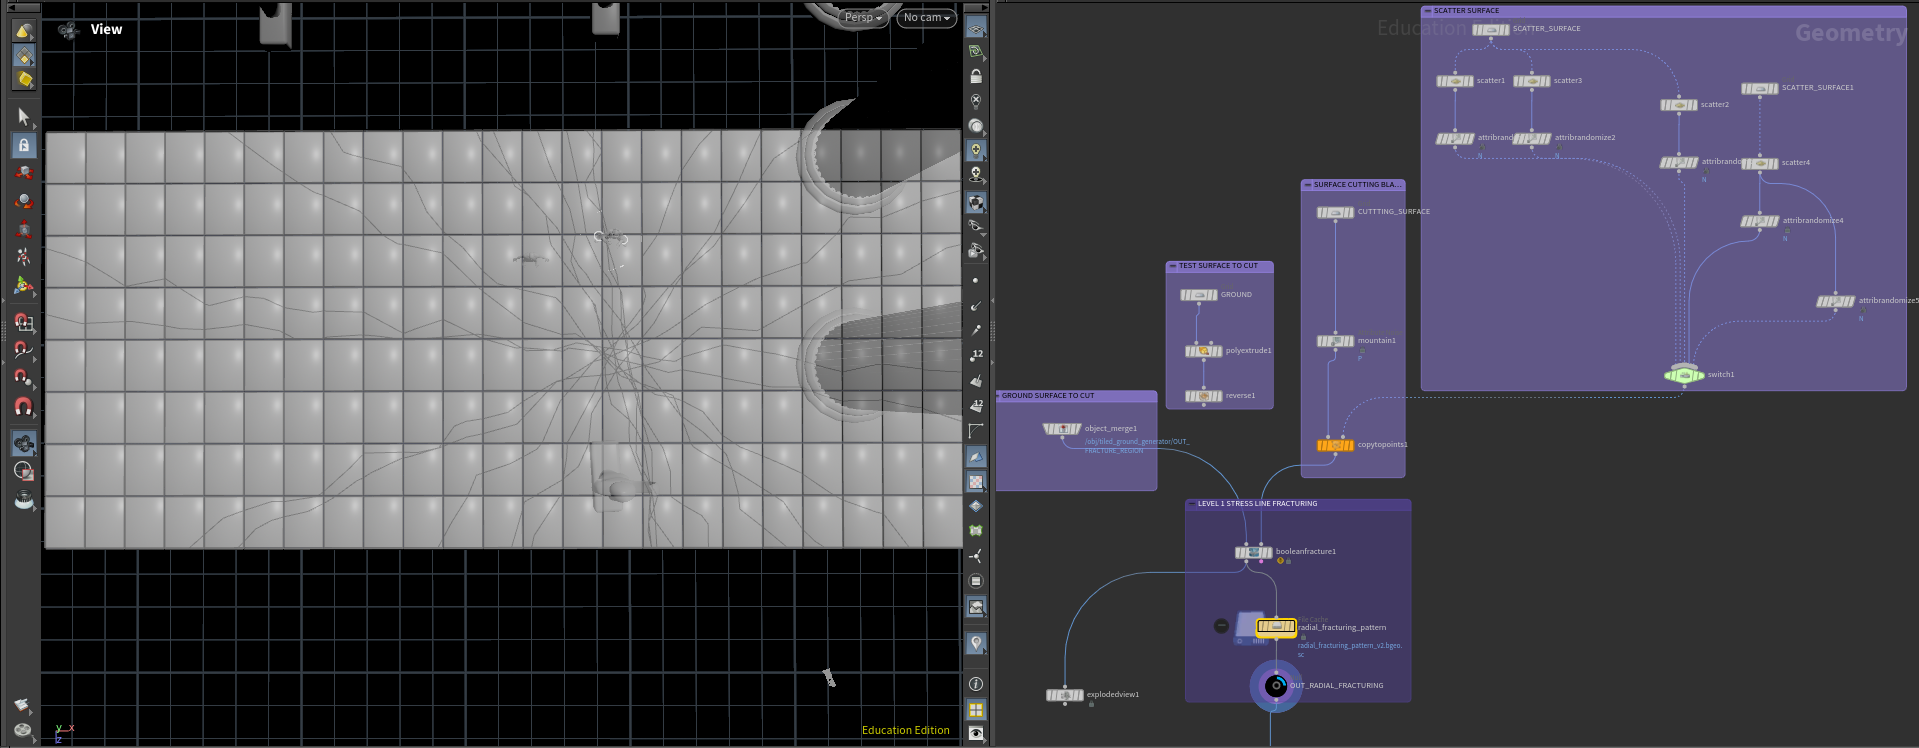The image size is (1919, 748).
Task: Open the Persp viewport dropdown
Action: click(863, 17)
